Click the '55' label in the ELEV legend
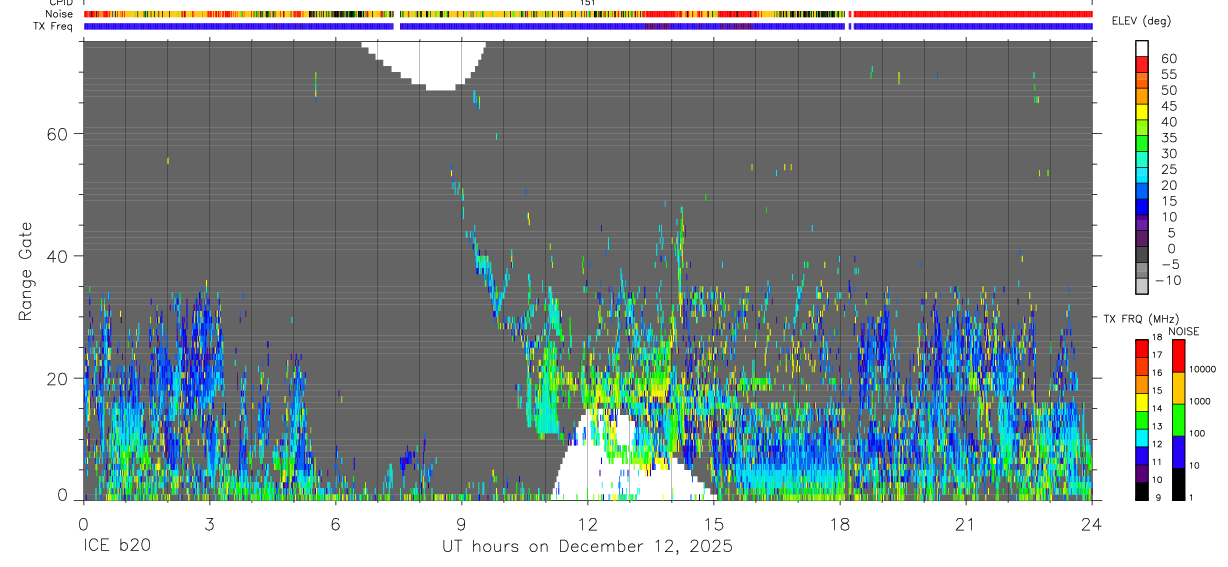 tap(1168, 75)
